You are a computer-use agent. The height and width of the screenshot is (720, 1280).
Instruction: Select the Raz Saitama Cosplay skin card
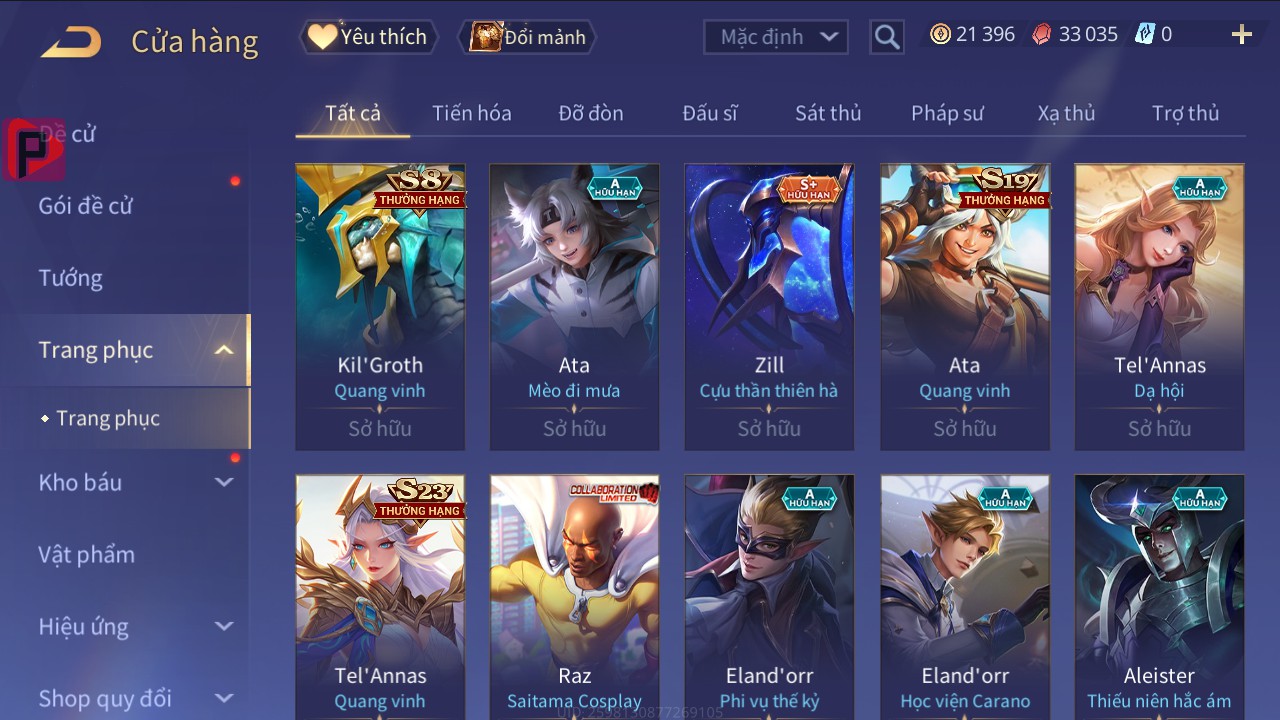[575, 597]
